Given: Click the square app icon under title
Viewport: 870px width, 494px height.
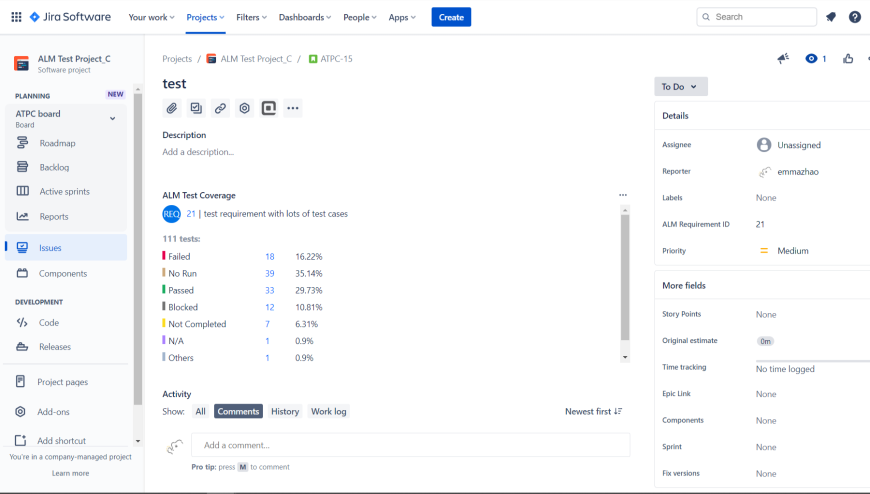Looking at the screenshot, I should [x=269, y=108].
